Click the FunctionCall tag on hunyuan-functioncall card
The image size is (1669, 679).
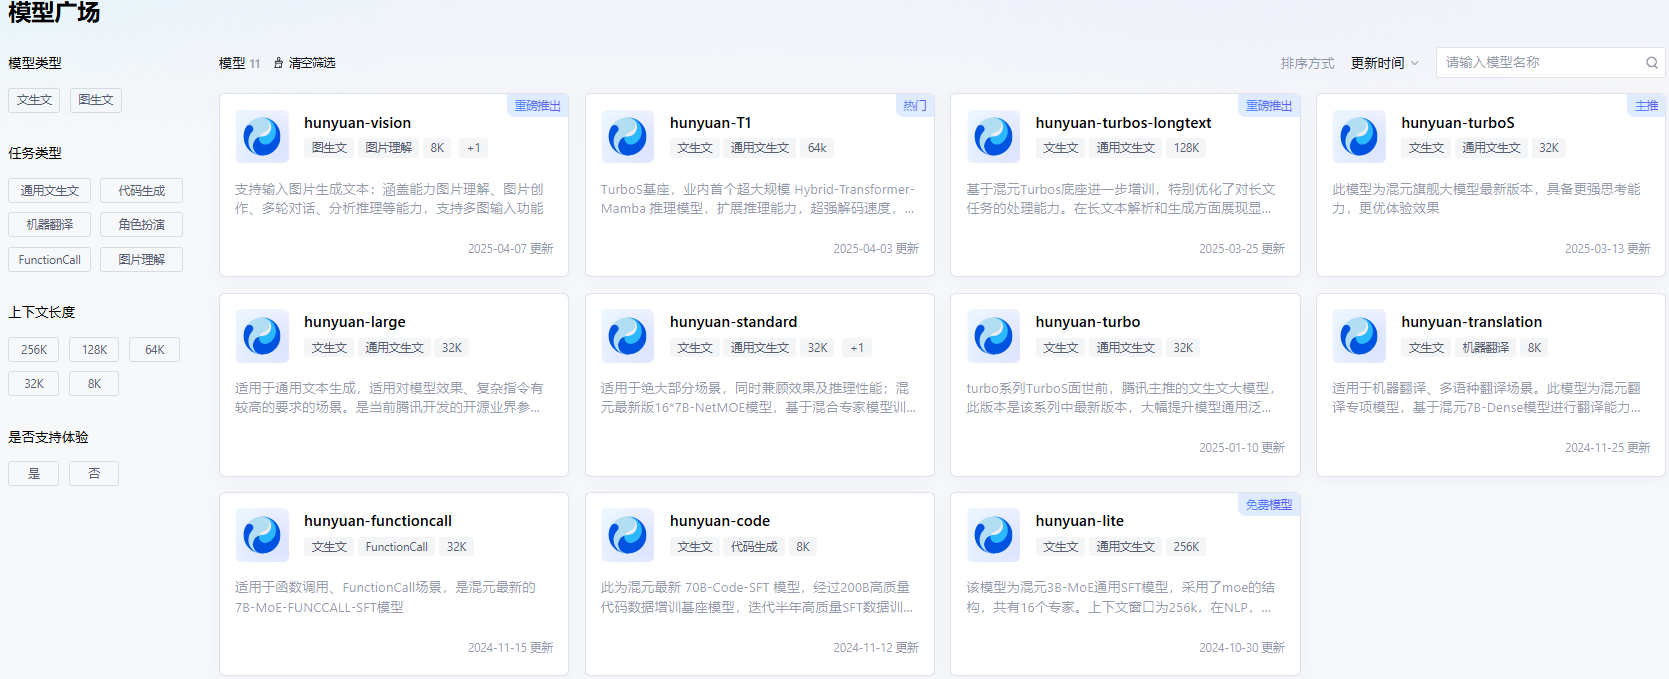tap(397, 547)
